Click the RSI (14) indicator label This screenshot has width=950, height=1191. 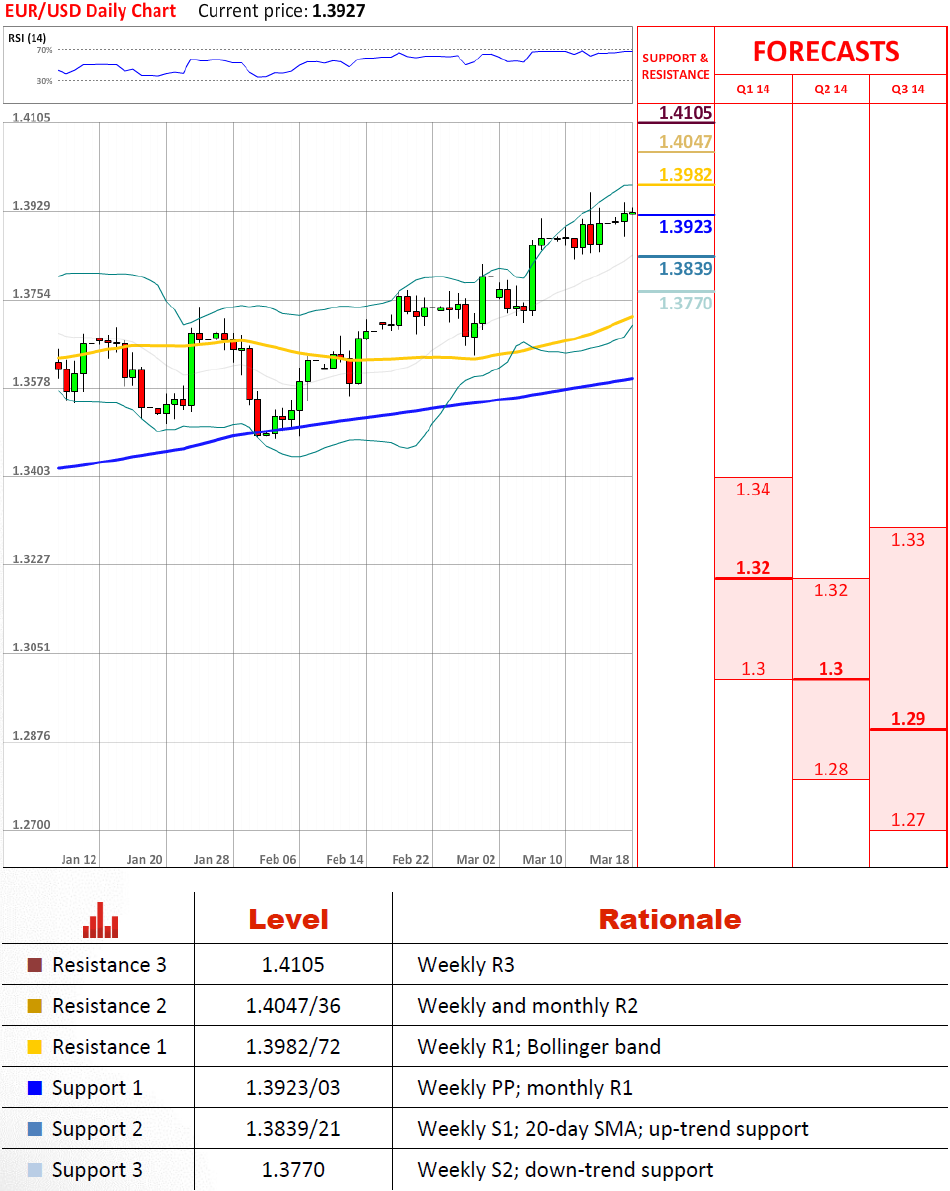tap(26, 38)
